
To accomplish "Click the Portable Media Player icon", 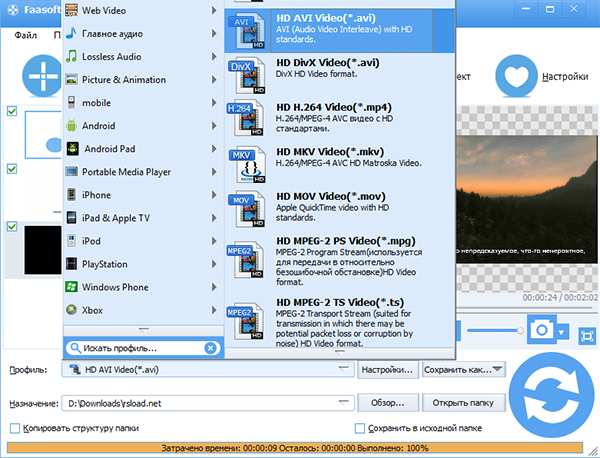I will (x=72, y=172).
